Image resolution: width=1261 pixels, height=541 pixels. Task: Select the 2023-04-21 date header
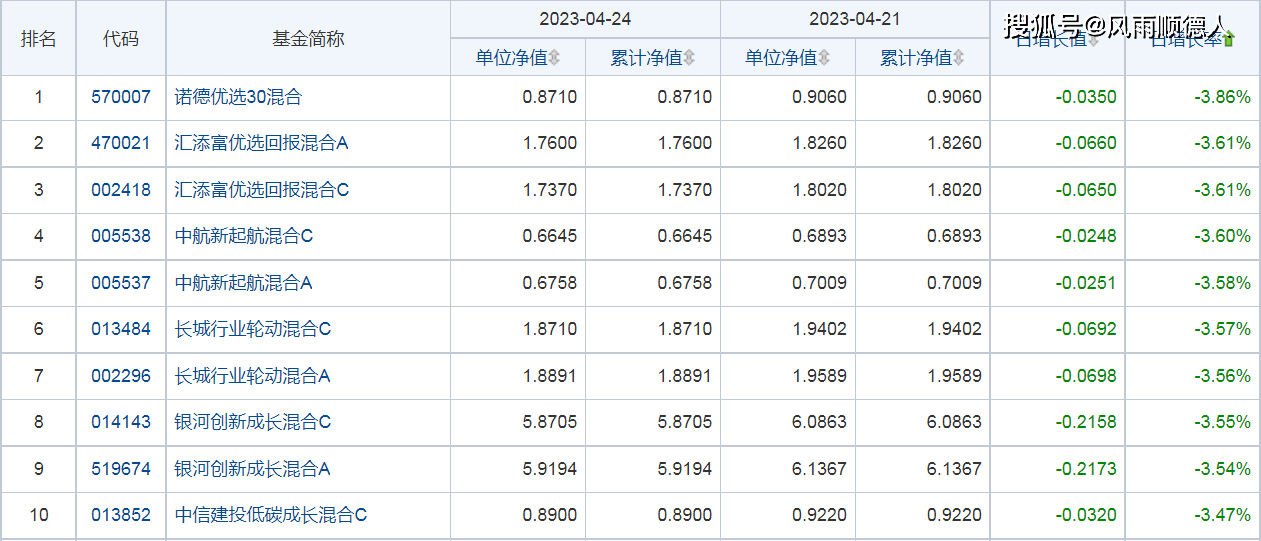tap(855, 19)
